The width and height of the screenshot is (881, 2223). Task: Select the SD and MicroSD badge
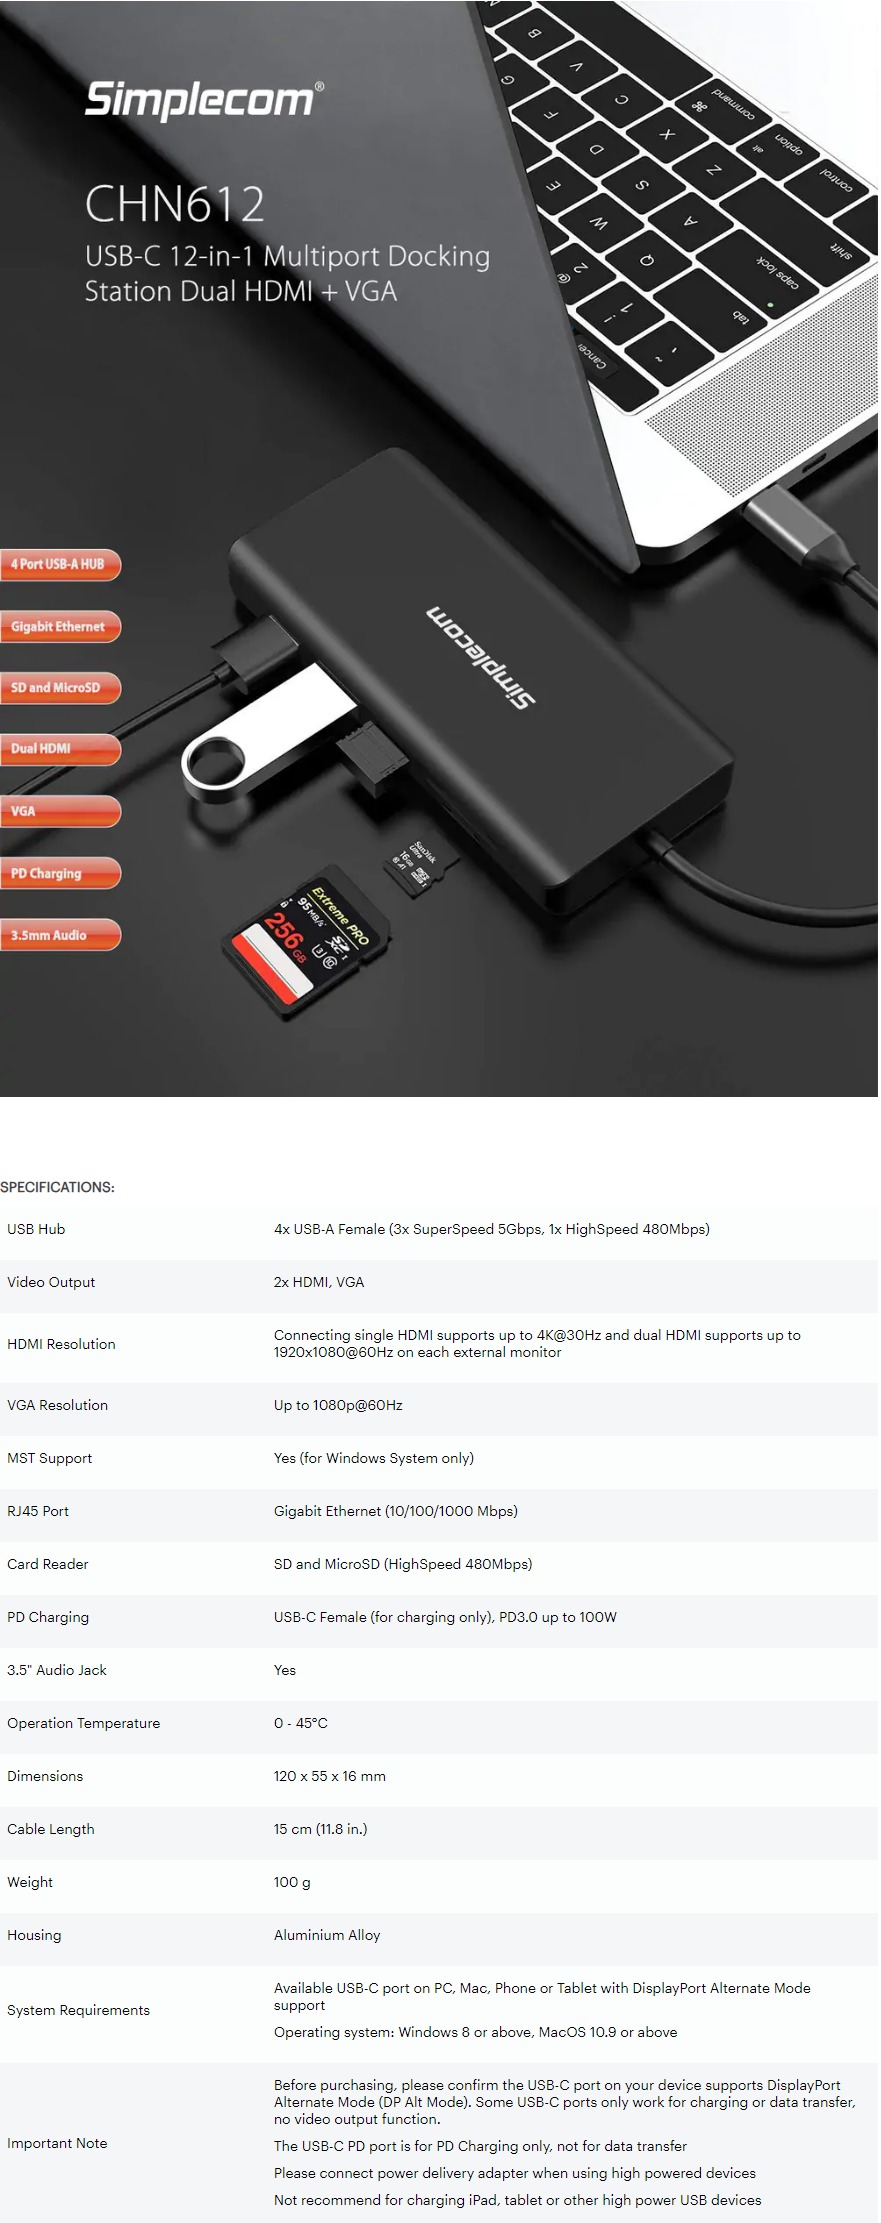(x=60, y=688)
